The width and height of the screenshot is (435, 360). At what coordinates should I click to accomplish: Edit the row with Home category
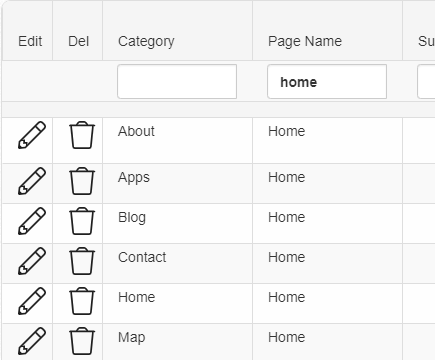pyautogui.click(x=32, y=301)
